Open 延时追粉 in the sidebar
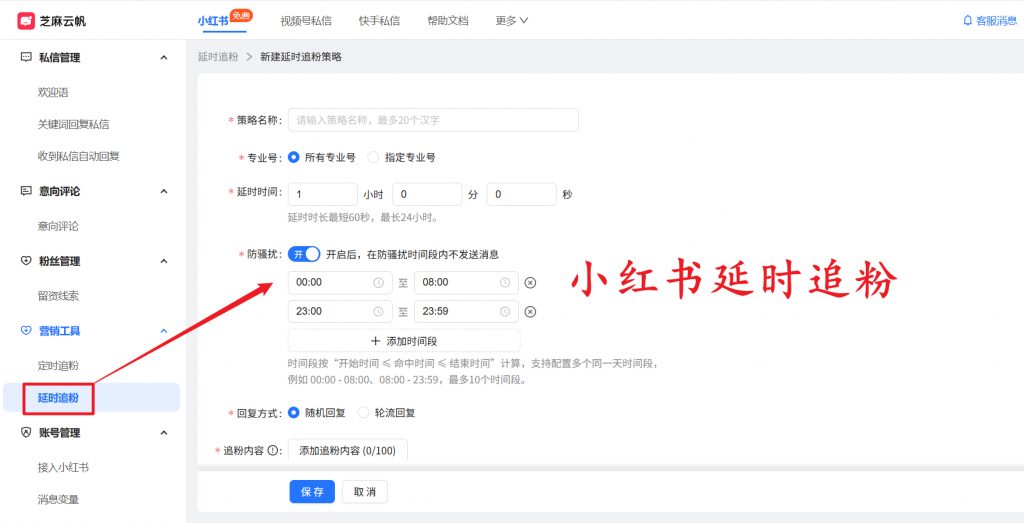1024x523 pixels. (x=58, y=398)
